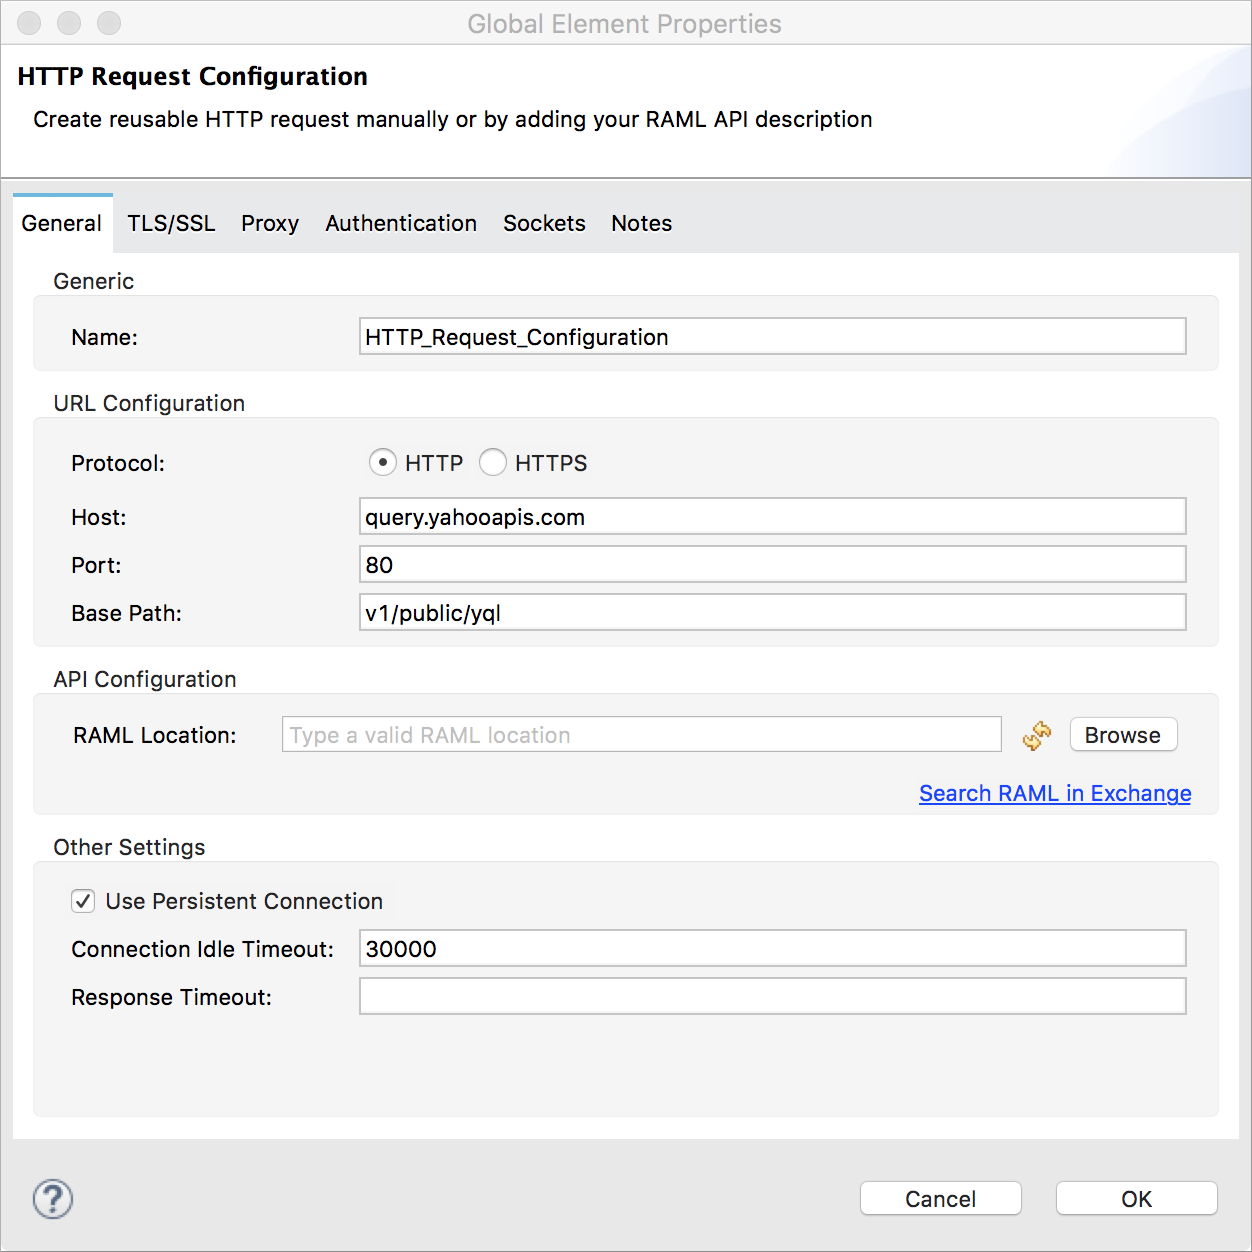1252x1252 pixels.
Task: Select the General tab
Action: pos(62,223)
